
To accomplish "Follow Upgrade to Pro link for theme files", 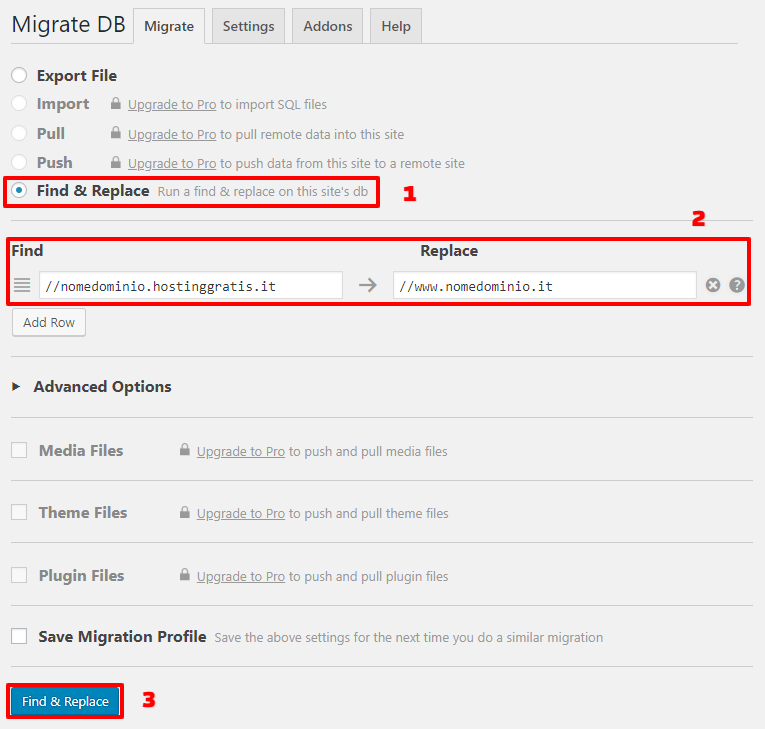I will [241, 513].
